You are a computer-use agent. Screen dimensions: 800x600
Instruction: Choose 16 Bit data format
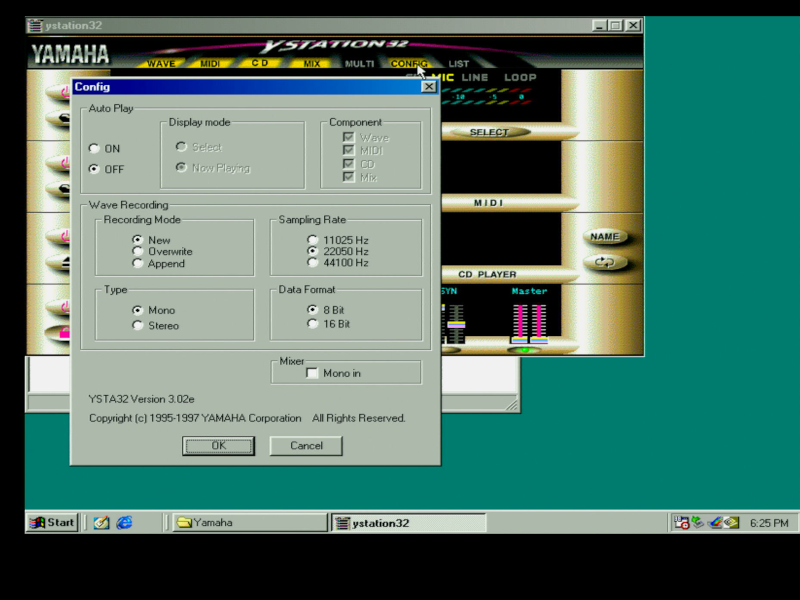tap(313, 324)
